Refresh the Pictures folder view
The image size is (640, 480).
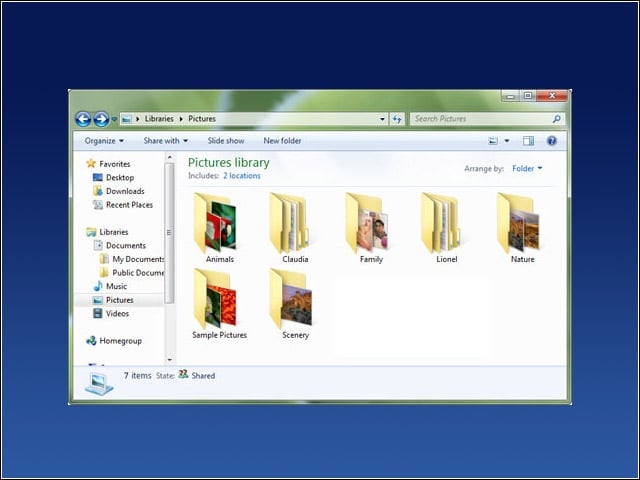(397, 119)
